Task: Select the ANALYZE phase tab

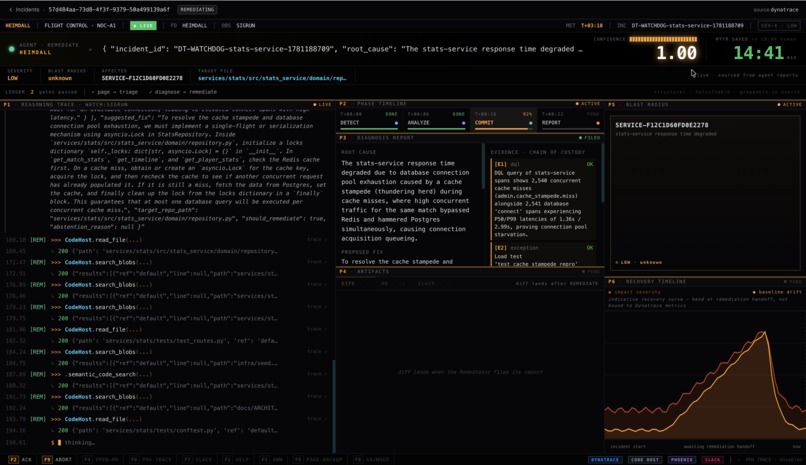Action: (x=436, y=120)
